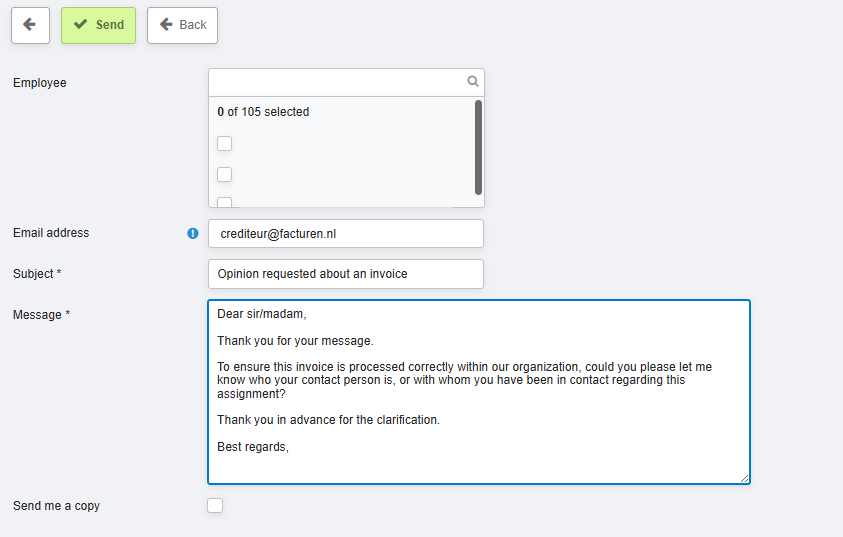Place cursor after 'Best regards,' in the message
The image size is (843, 537).
pyautogui.click(x=290, y=447)
